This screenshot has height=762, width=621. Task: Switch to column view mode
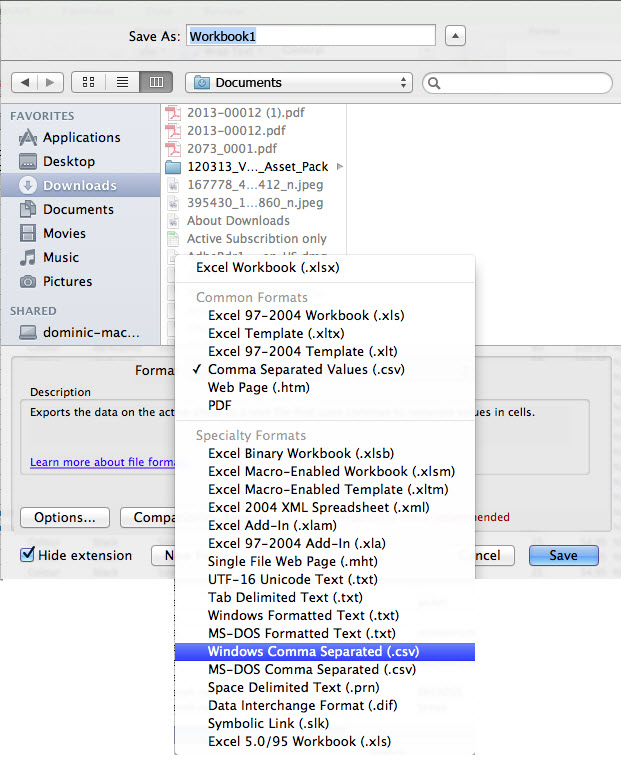point(156,83)
